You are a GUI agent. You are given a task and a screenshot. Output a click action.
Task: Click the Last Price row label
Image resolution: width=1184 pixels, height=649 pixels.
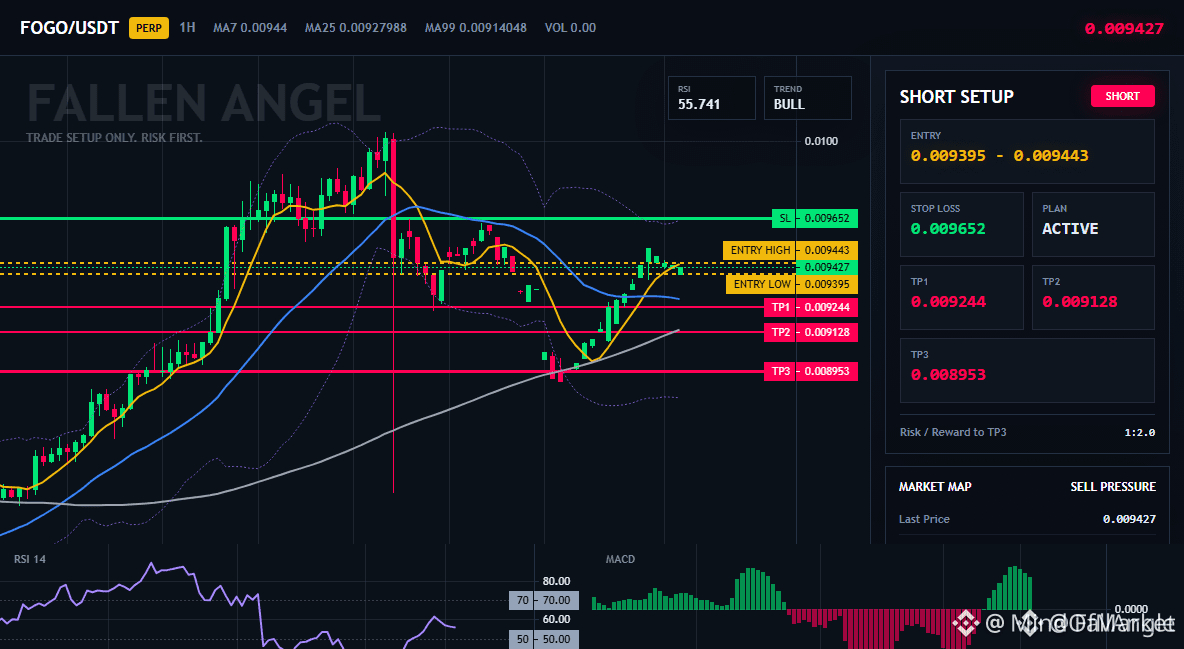[924, 519]
